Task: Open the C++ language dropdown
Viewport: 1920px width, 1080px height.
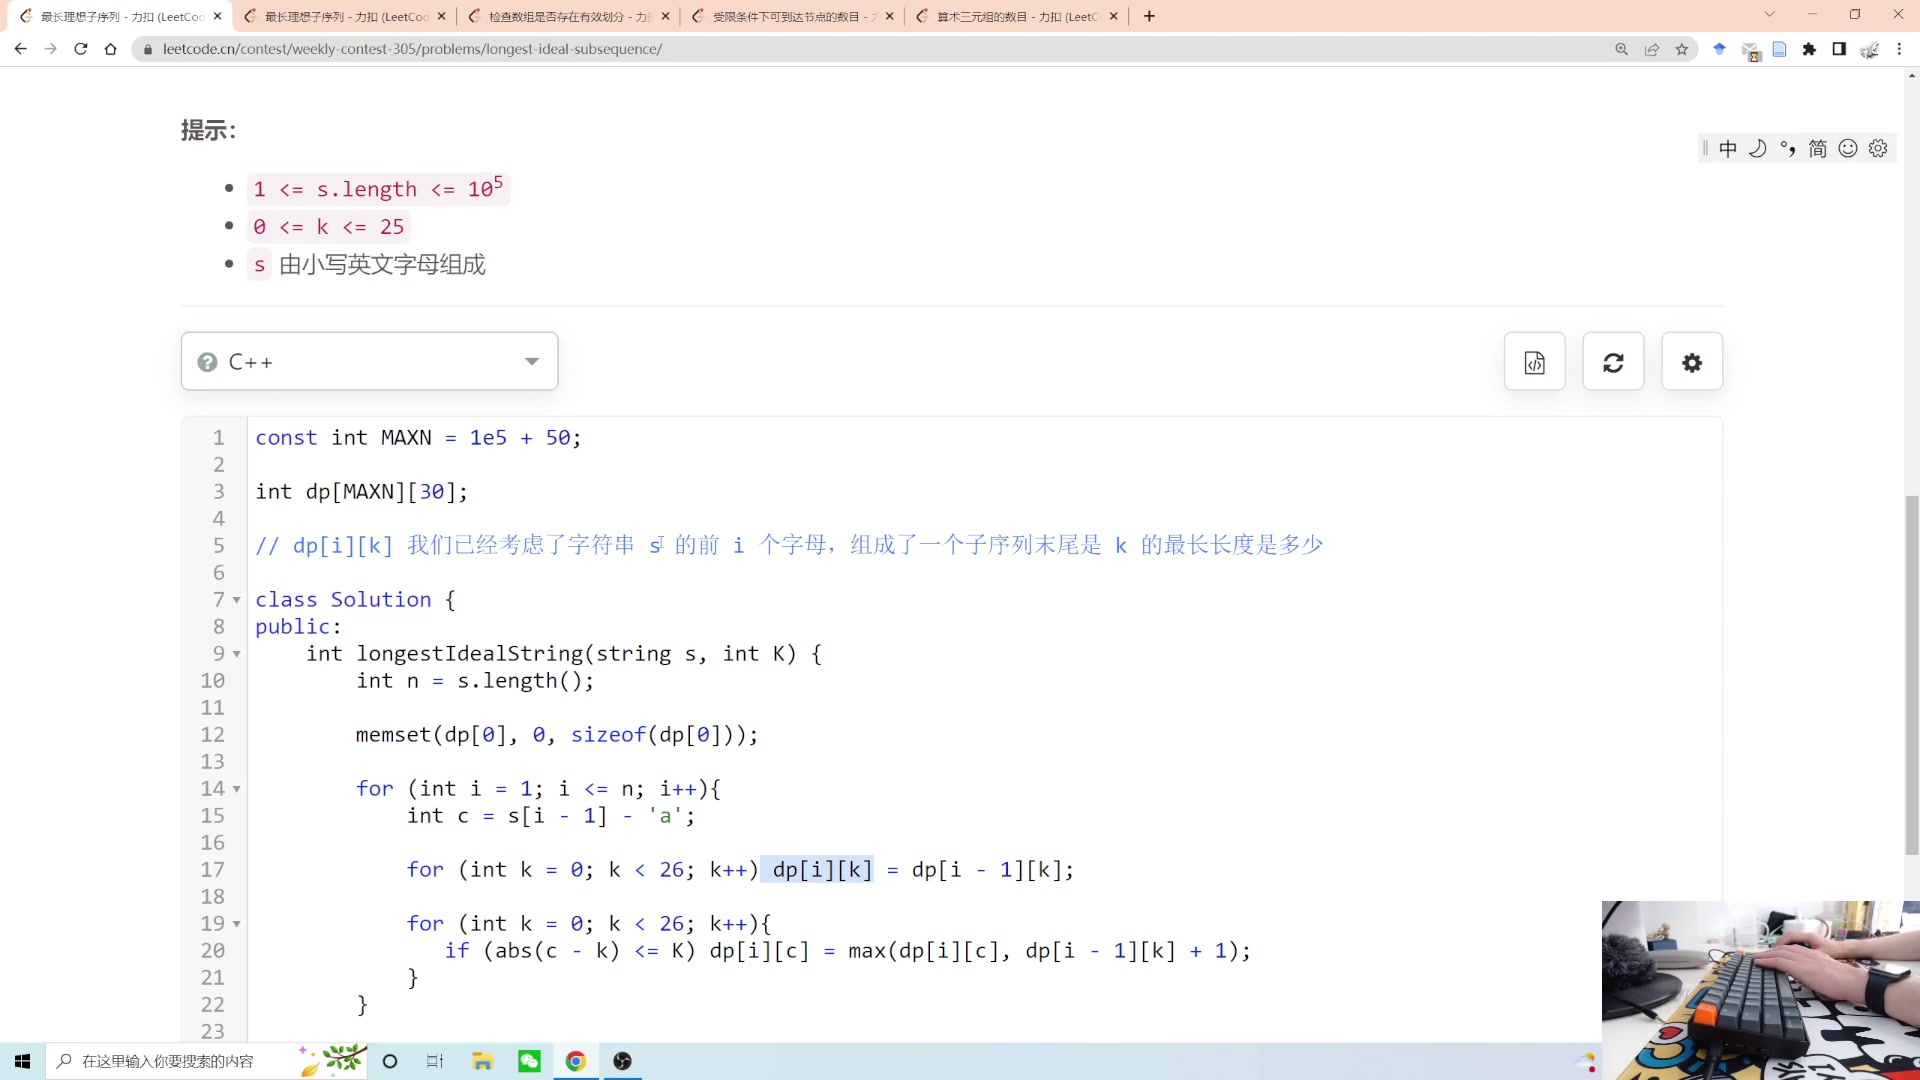Action: point(369,362)
